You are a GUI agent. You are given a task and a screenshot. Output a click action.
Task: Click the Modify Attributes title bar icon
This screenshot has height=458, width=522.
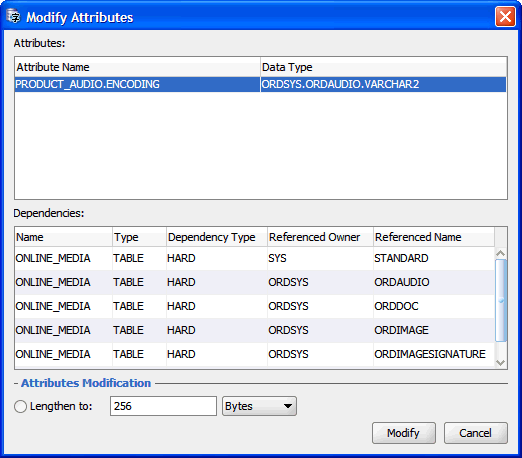tap(14, 17)
